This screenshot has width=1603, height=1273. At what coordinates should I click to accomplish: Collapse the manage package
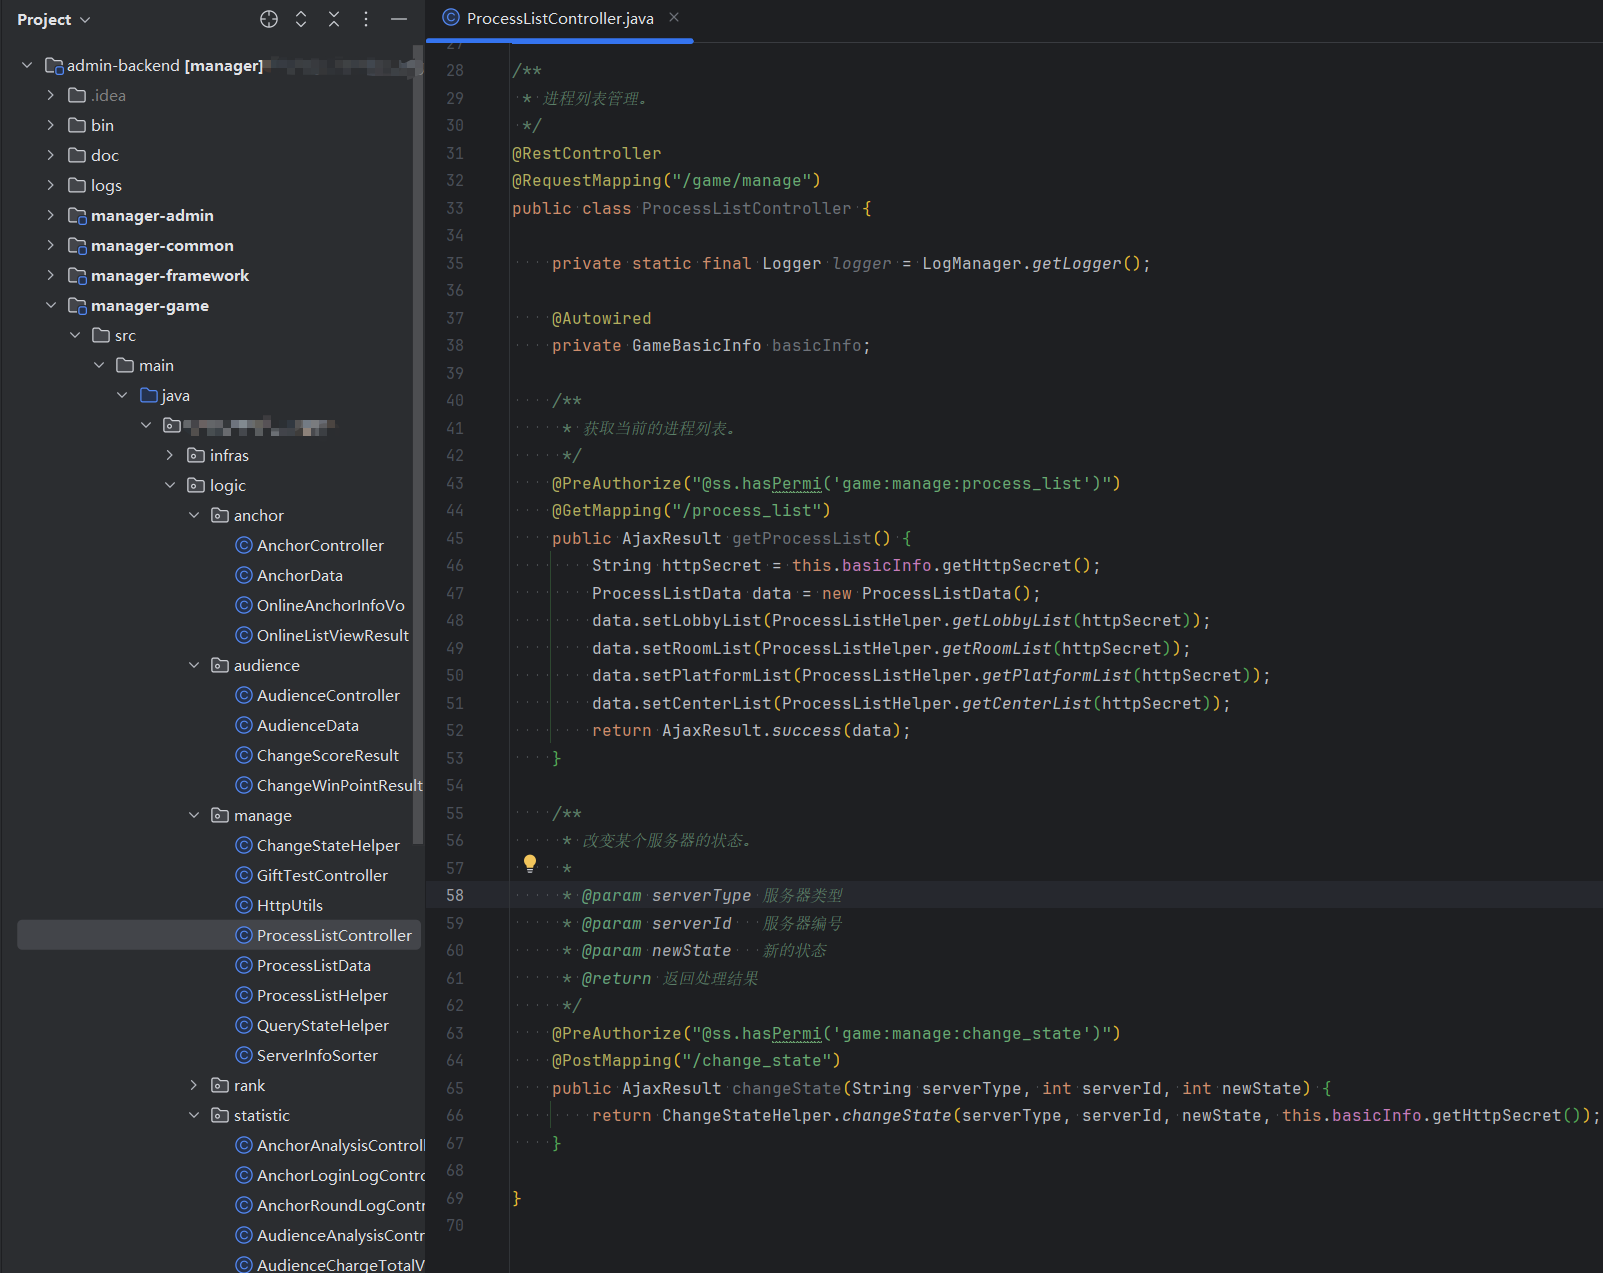(x=194, y=815)
